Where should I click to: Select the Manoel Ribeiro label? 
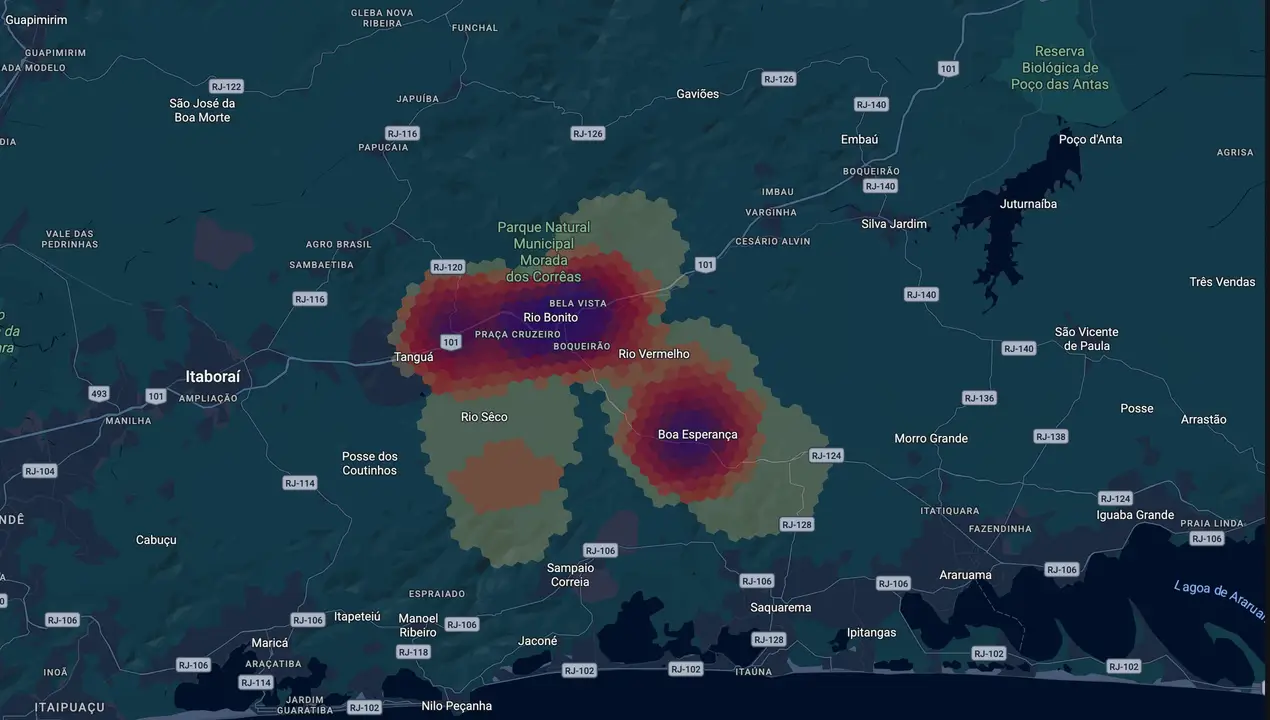[418, 625]
